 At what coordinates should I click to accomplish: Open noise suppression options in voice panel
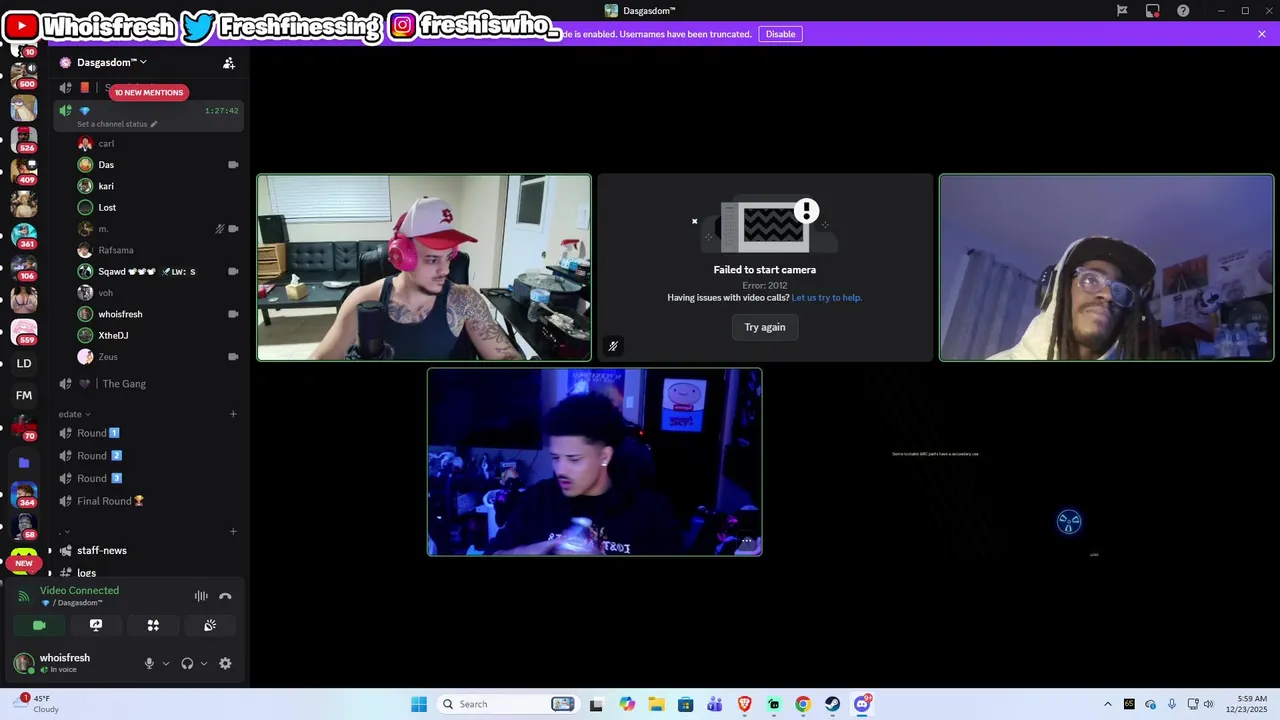click(x=201, y=596)
